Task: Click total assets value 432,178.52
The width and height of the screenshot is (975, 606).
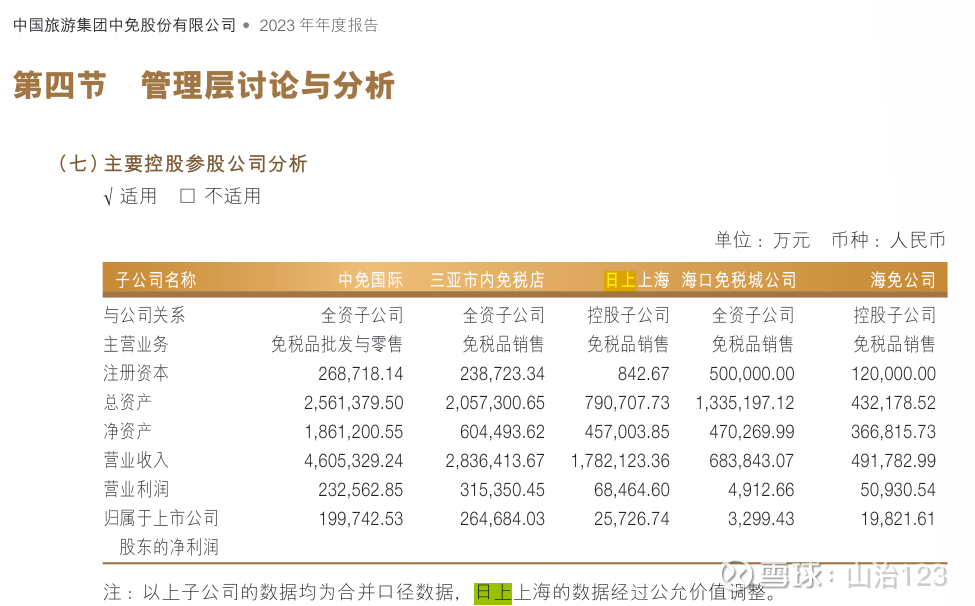Action: point(894,403)
